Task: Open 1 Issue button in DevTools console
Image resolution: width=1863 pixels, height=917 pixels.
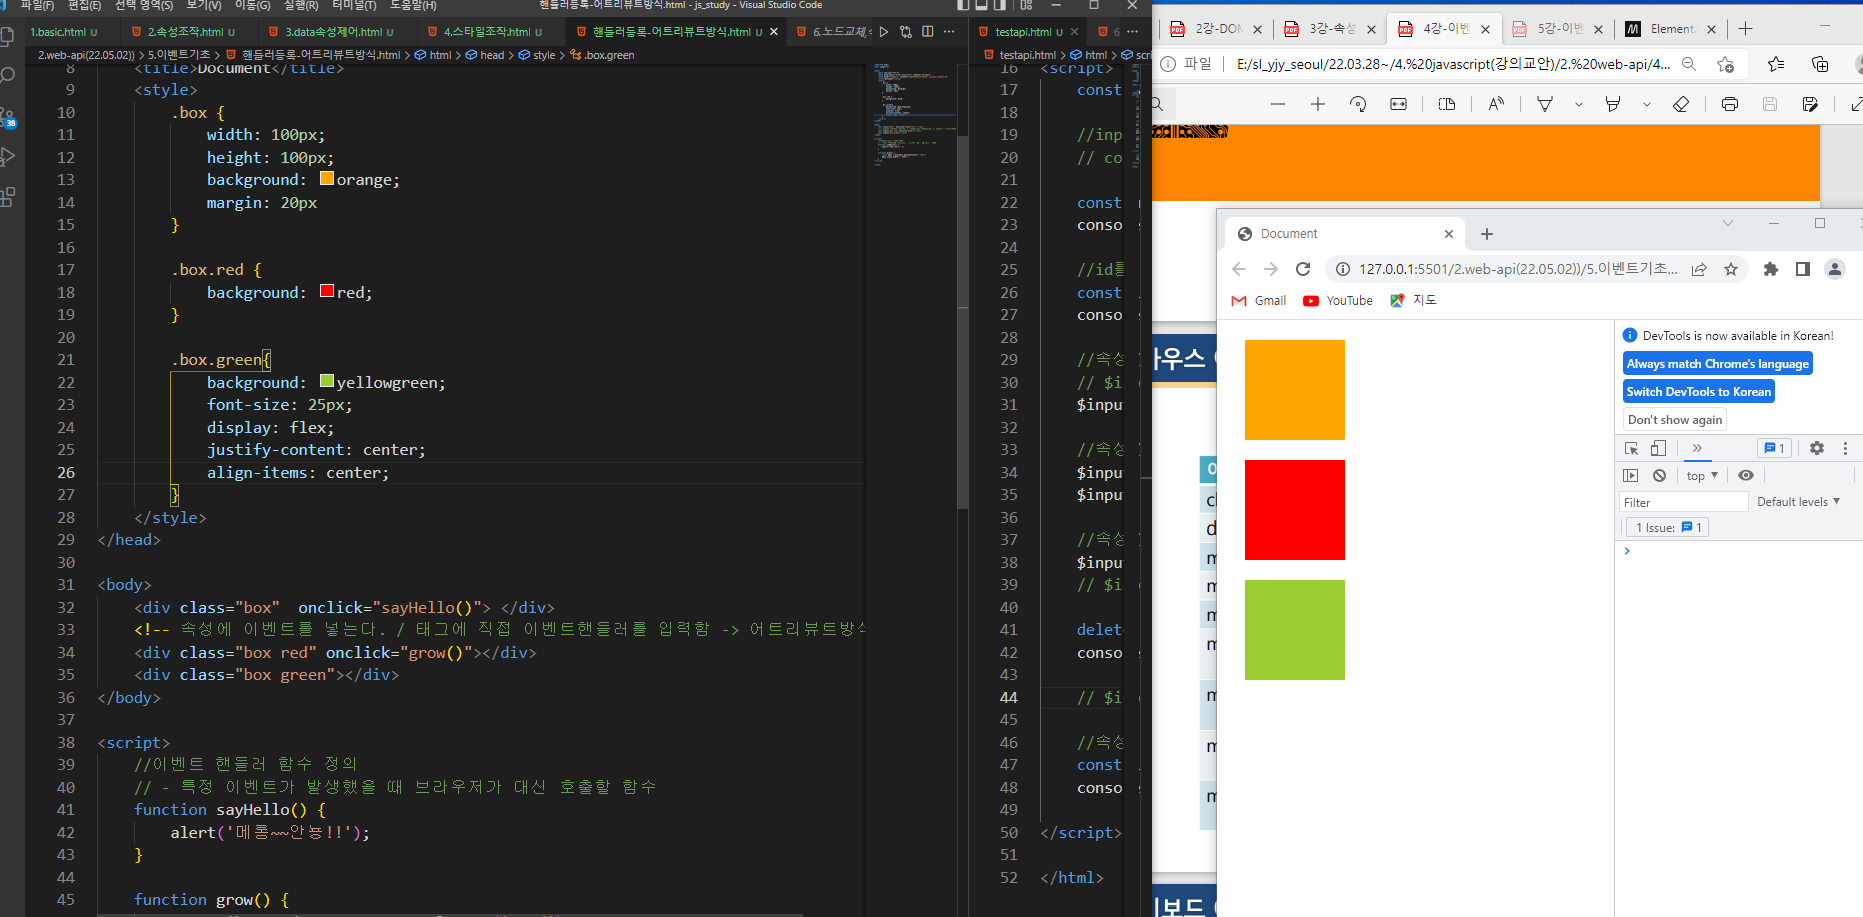Action: pyautogui.click(x=1668, y=527)
